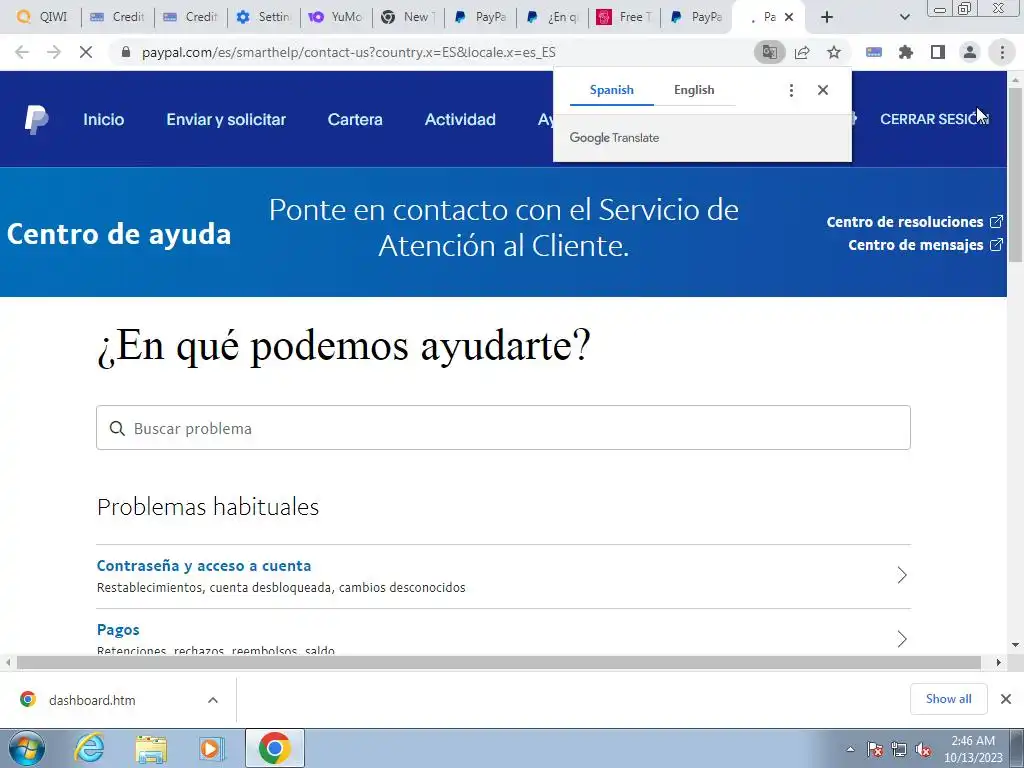Open the Google Translate icon in address bar
Image resolution: width=1024 pixels, height=768 pixels.
point(769,52)
